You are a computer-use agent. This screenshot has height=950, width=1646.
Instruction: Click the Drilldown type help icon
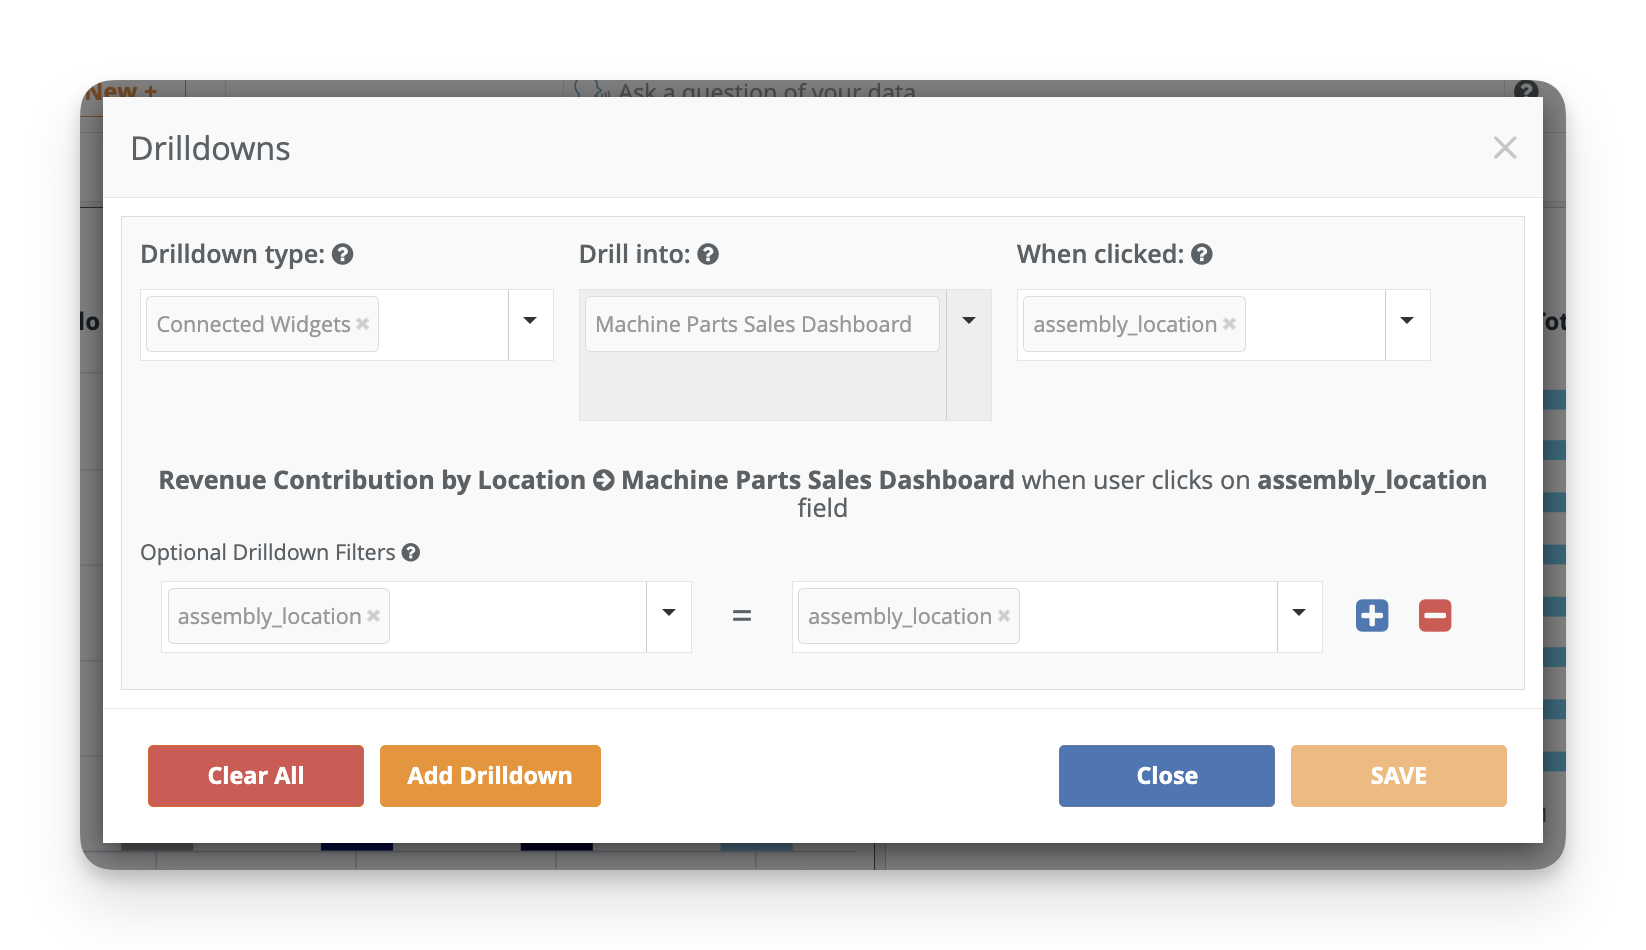(343, 255)
